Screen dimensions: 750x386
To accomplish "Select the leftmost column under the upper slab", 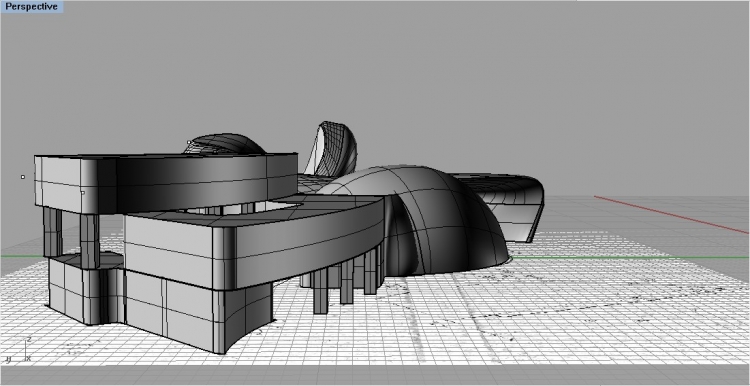I will (x=52, y=232).
